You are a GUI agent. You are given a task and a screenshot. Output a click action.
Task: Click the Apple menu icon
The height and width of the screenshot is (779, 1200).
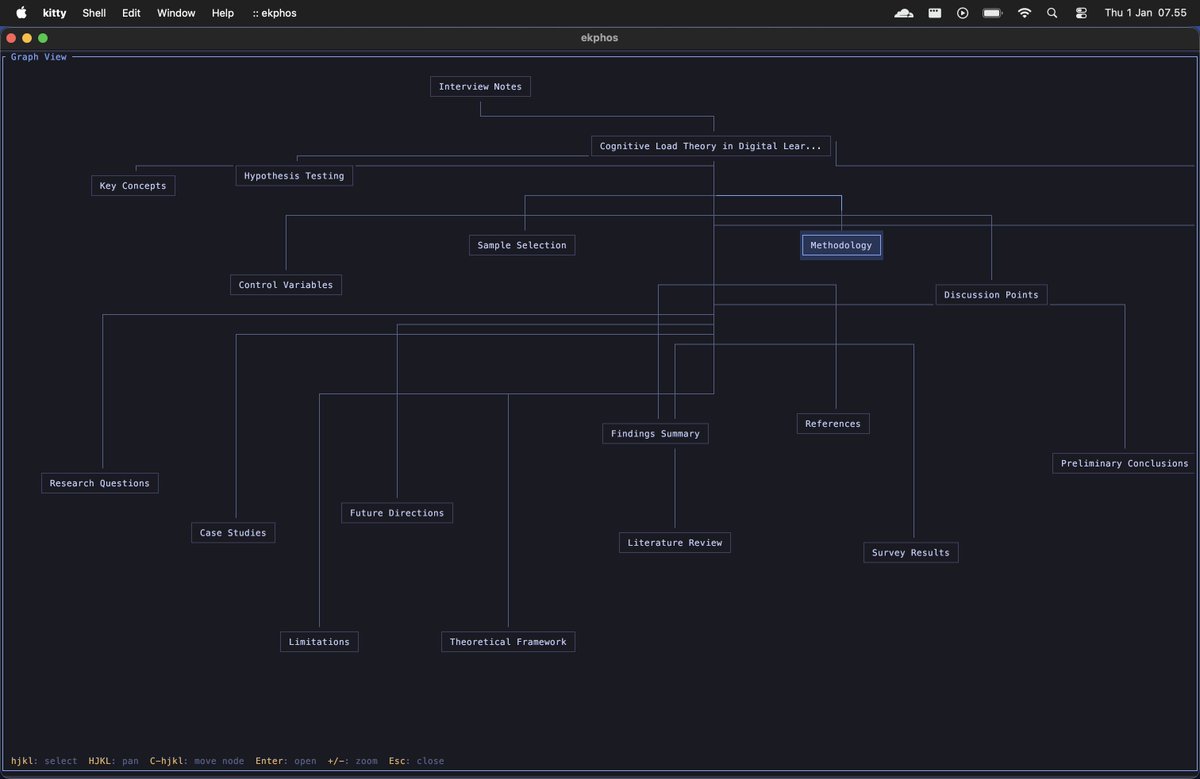tap(22, 13)
